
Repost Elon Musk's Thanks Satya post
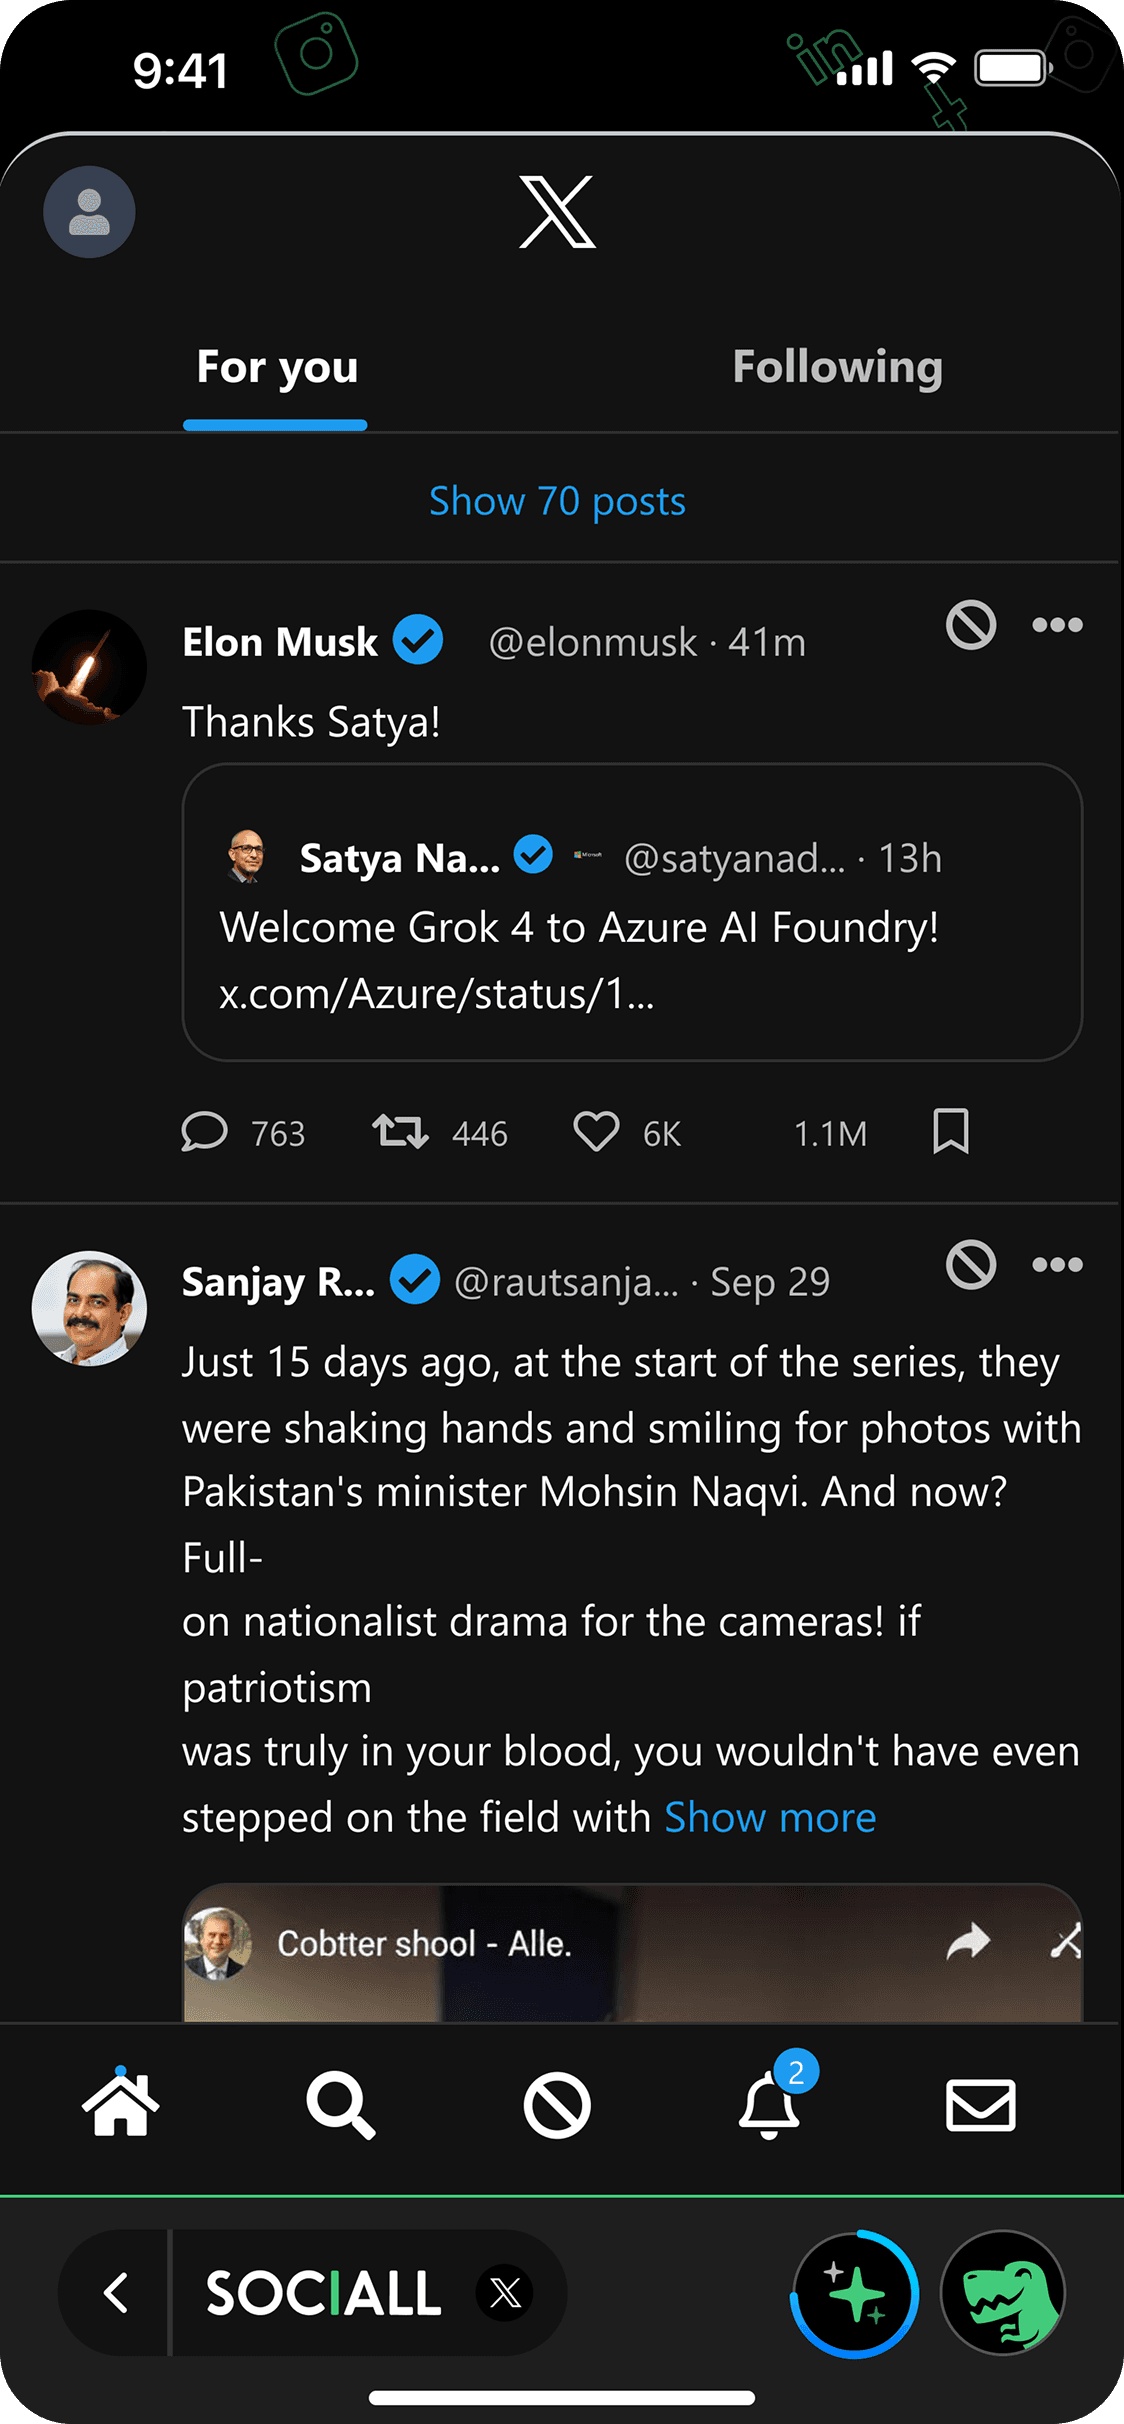pyautogui.click(x=401, y=1132)
